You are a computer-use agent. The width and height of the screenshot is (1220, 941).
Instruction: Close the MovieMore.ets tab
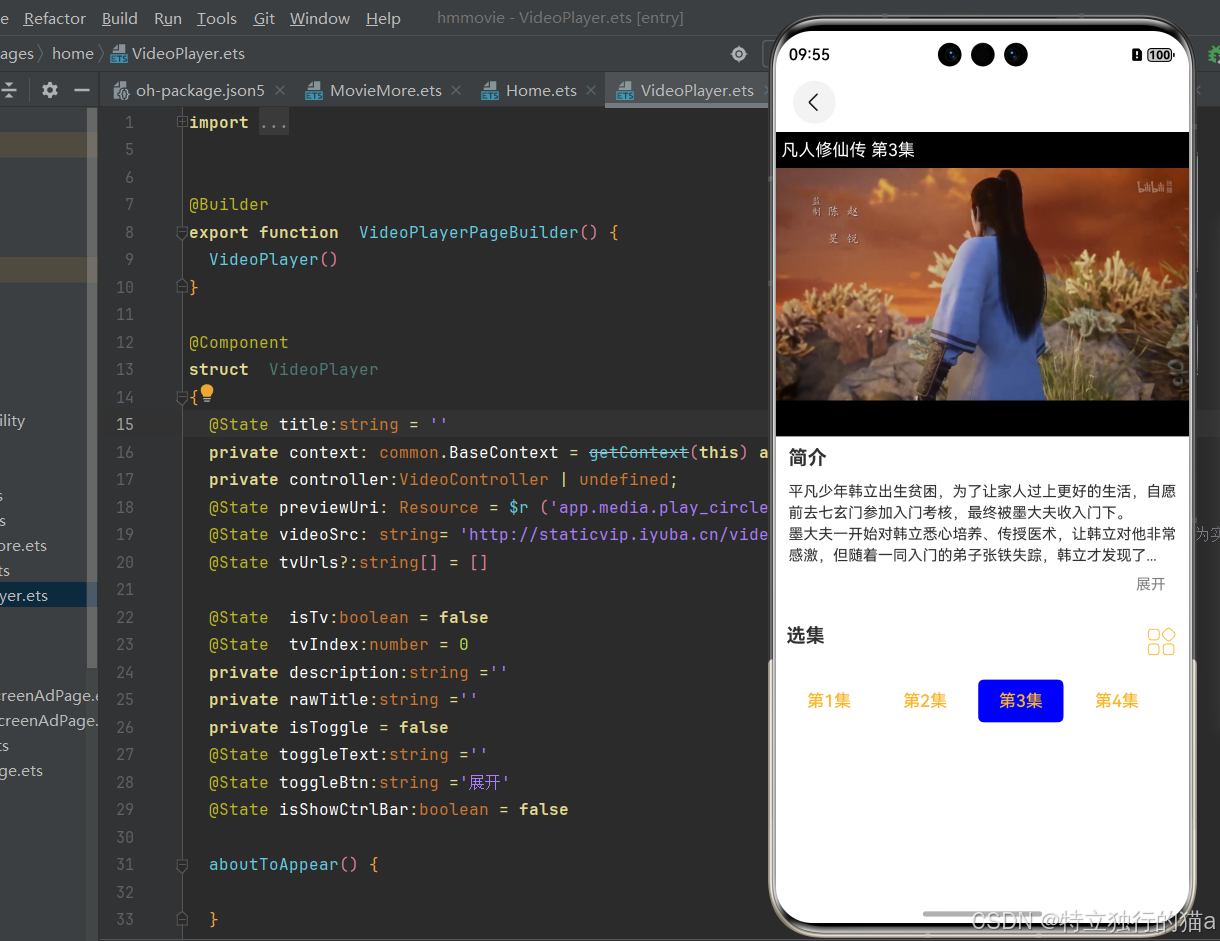tap(456, 90)
